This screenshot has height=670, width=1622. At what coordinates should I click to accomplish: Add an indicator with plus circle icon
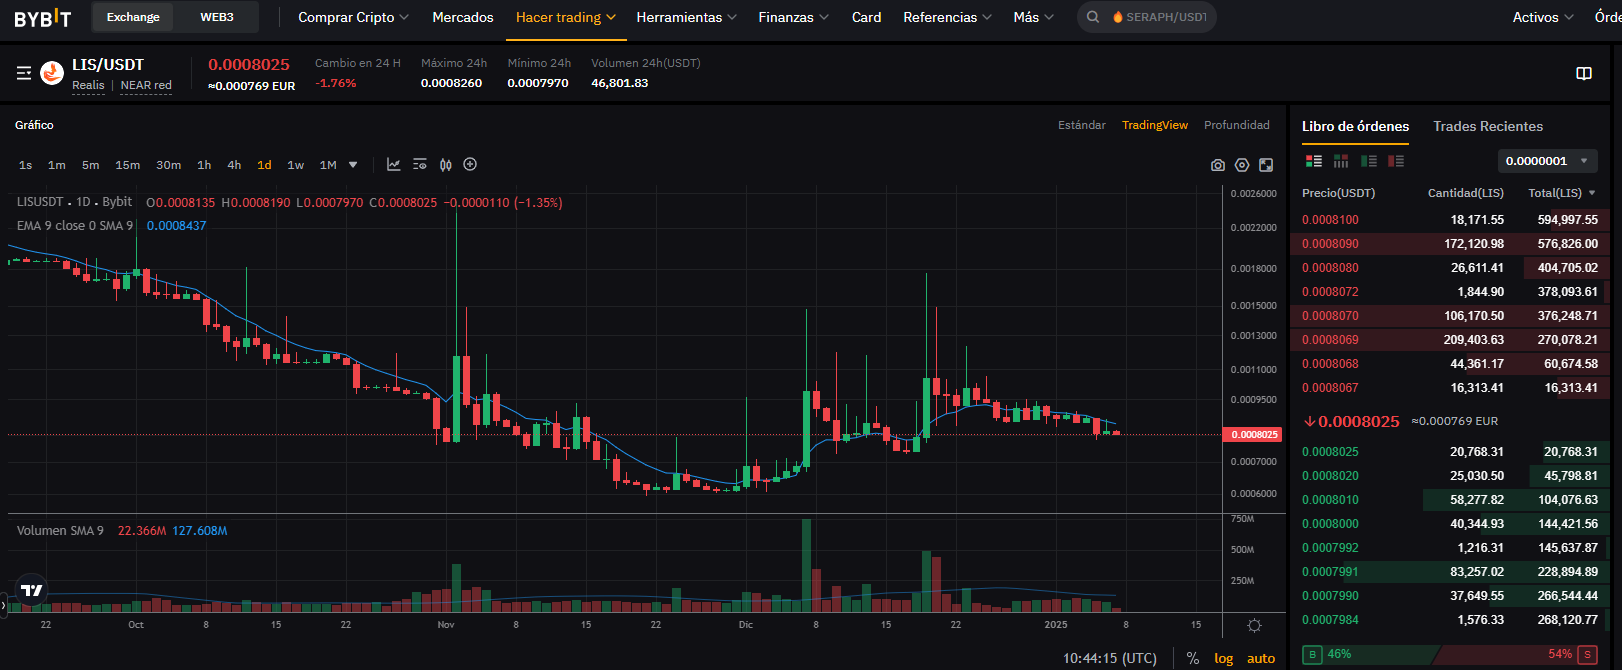click(x=470, y=165)
